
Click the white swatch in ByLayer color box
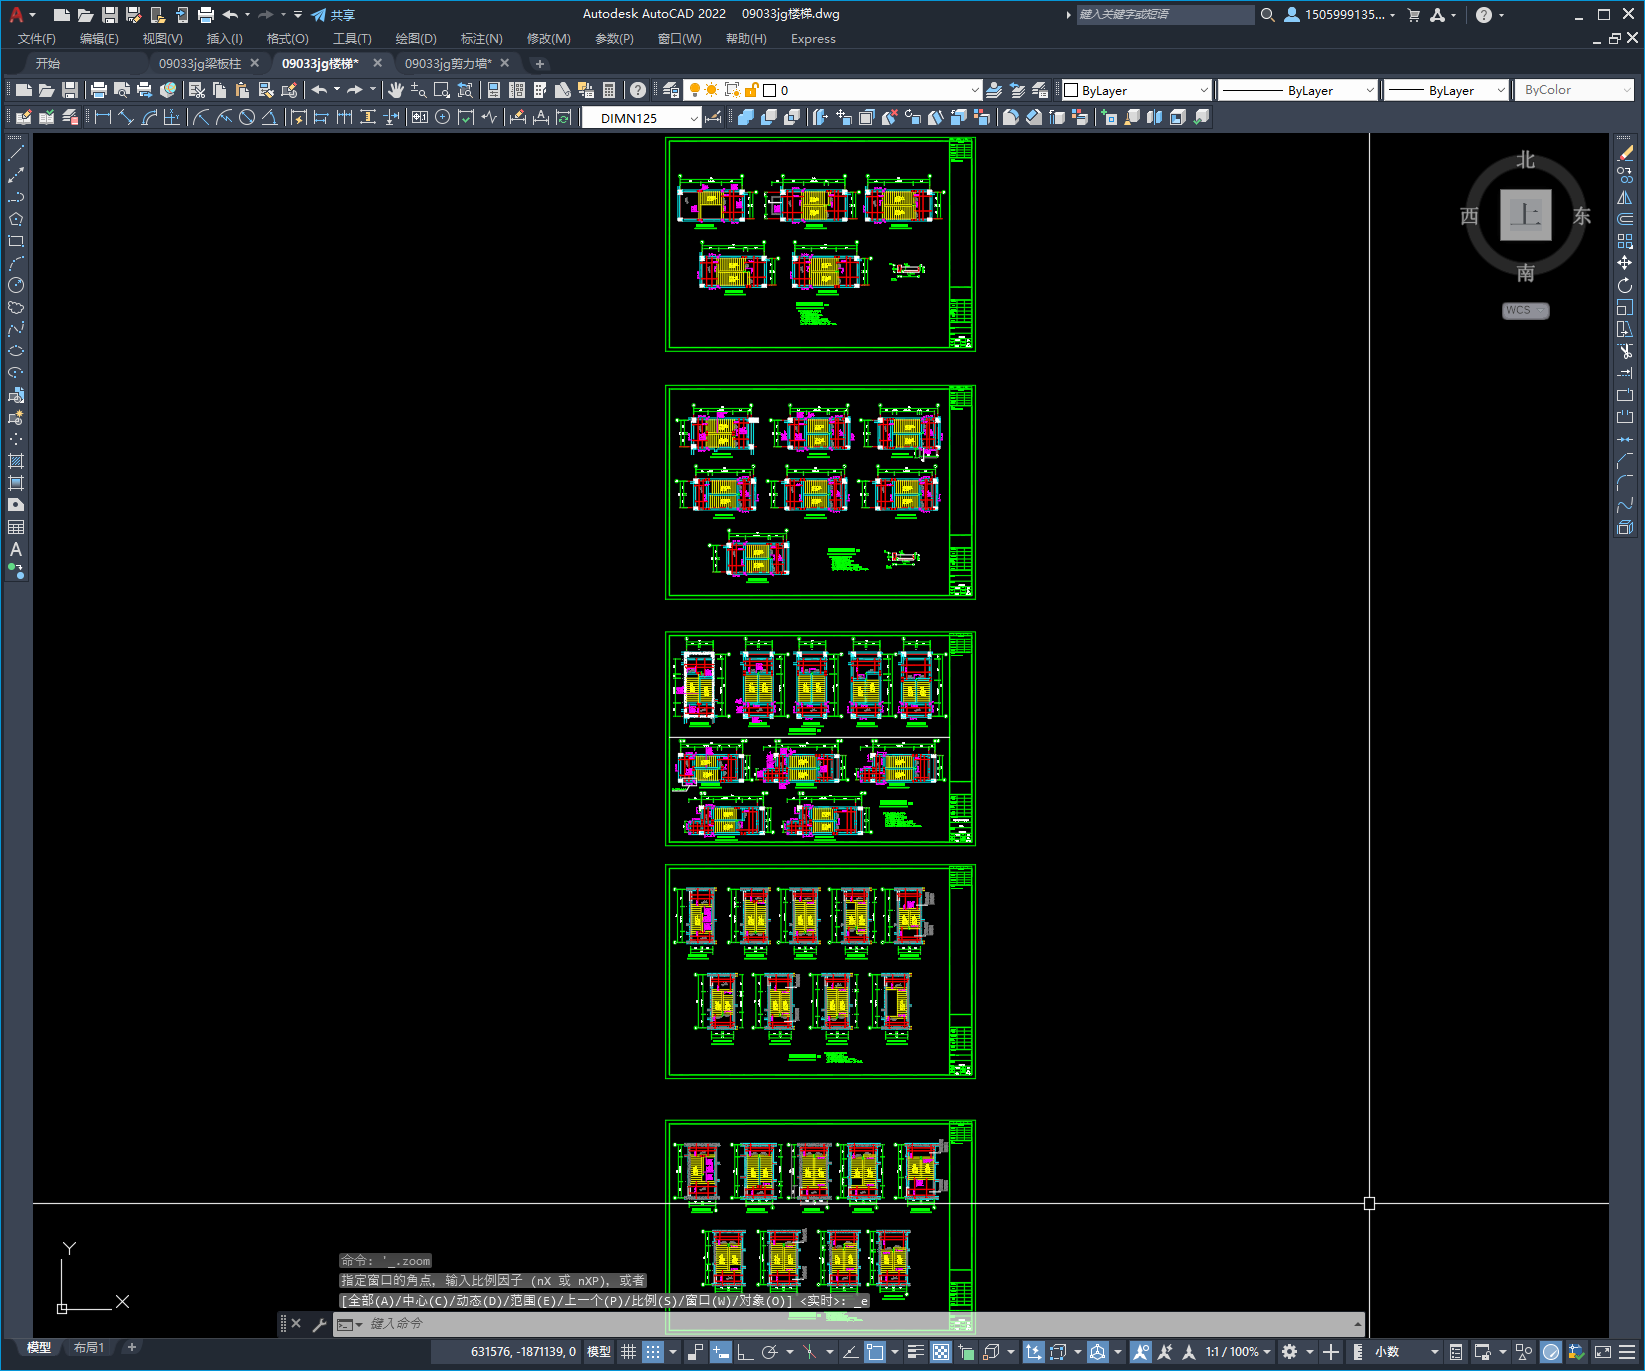coord(1071,90)
